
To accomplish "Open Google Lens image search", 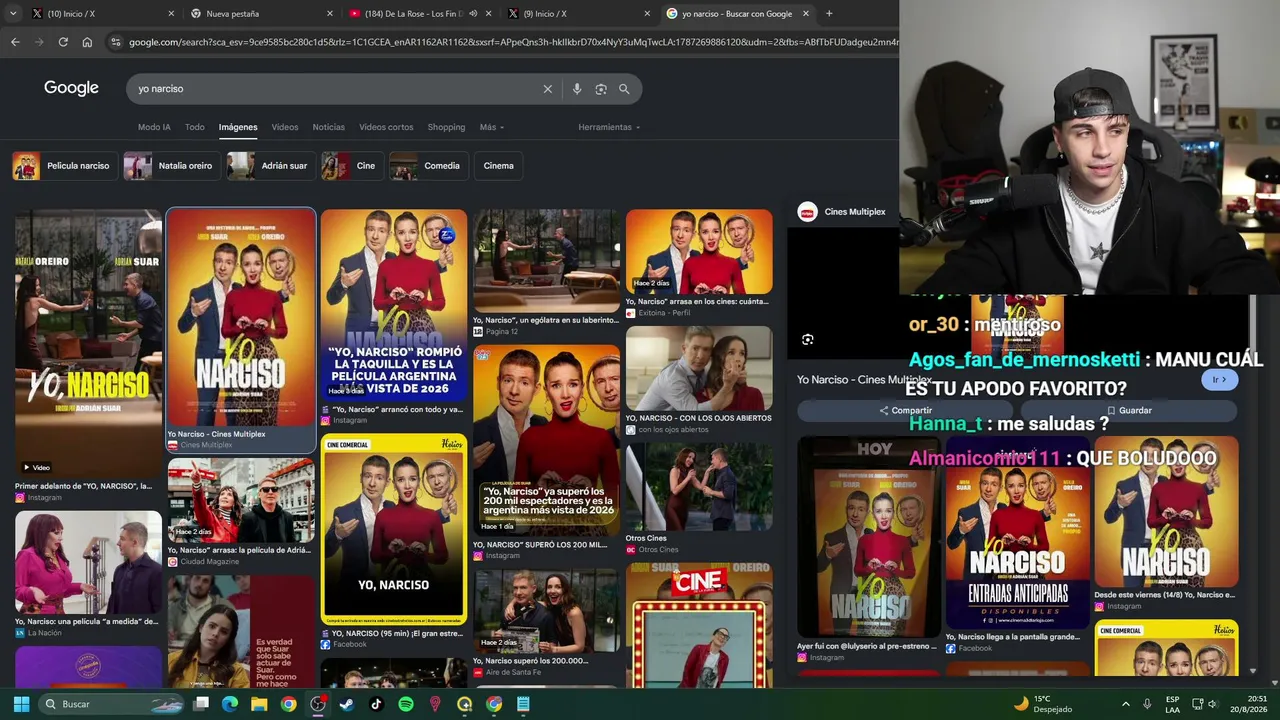I will pyautogui.click(x=601, y=89).
